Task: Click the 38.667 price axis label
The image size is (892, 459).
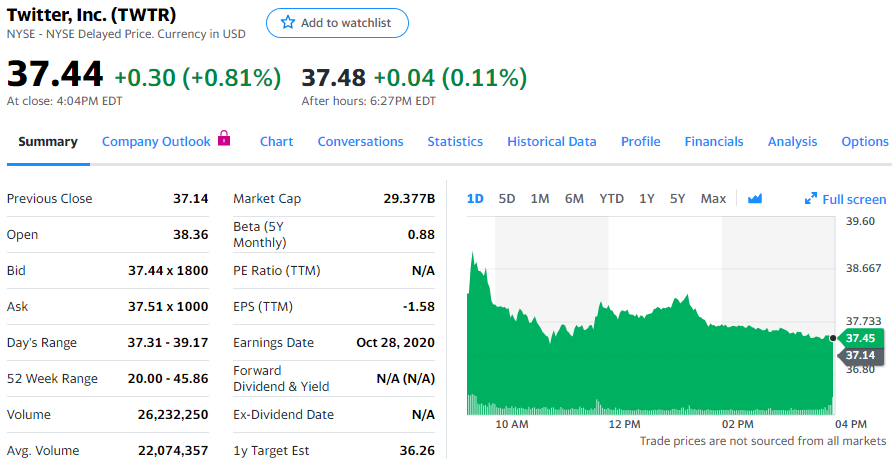Action: click(864, 268)
